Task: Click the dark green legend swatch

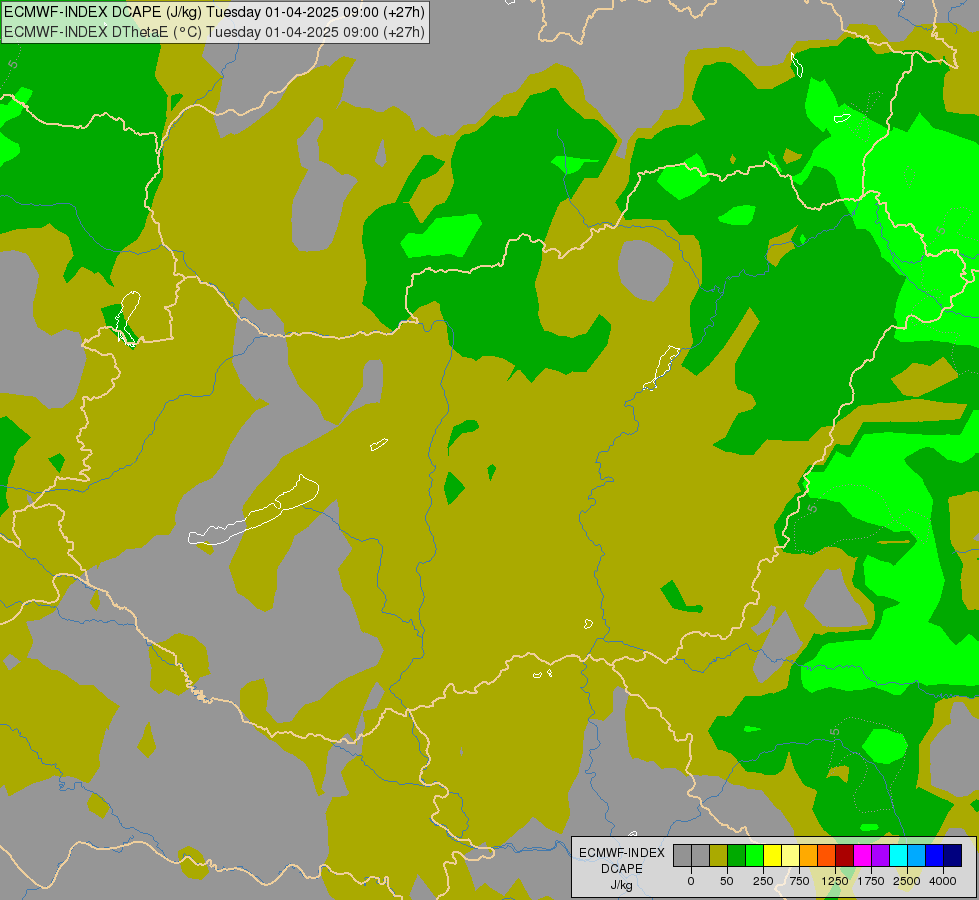Action: [737, 855]
